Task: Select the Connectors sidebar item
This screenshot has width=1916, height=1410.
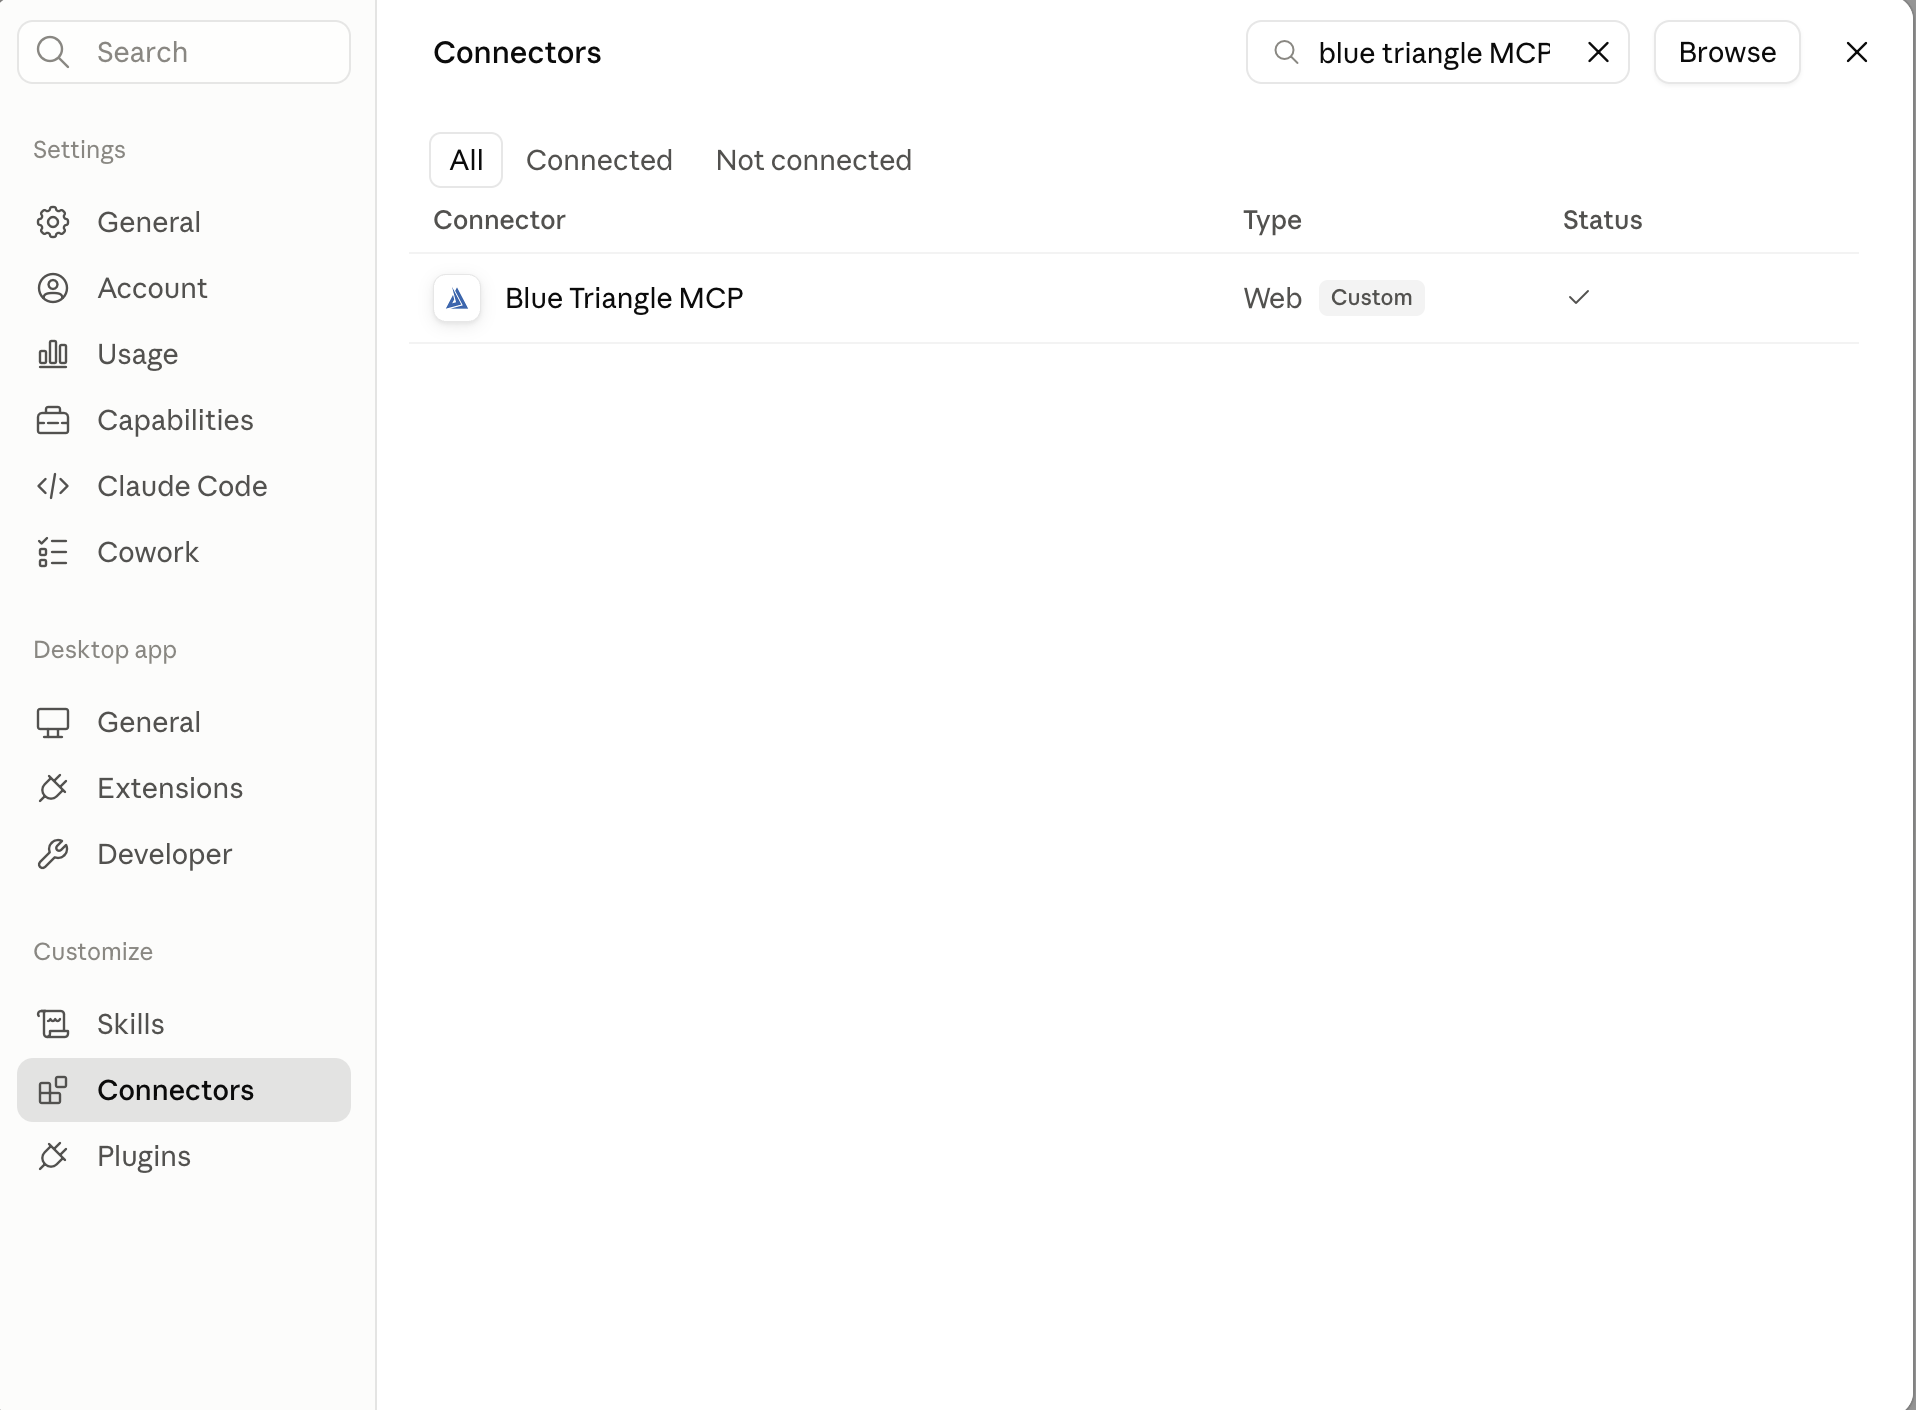Action: tap(184, 1090)
